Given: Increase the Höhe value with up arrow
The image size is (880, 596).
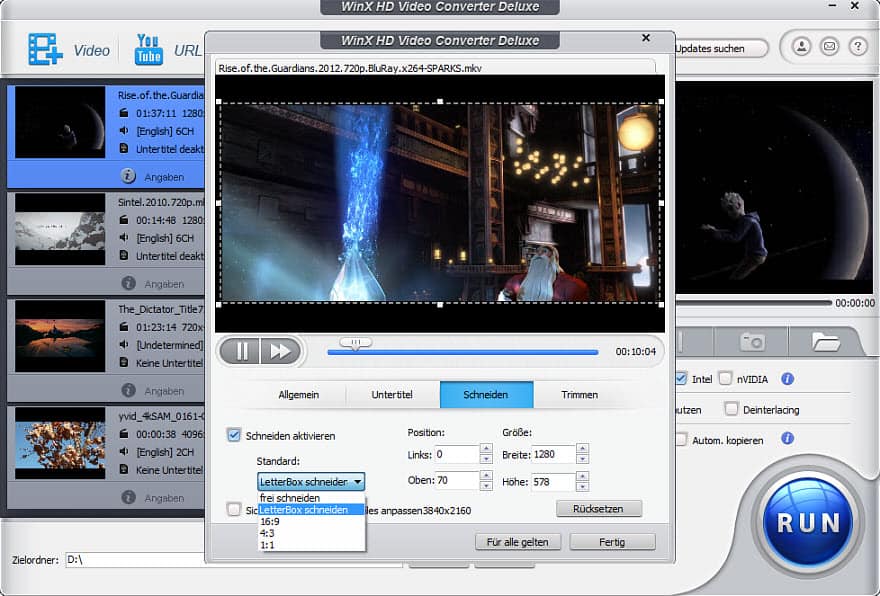Looking at the screenshot, I should tap(582, 476).
